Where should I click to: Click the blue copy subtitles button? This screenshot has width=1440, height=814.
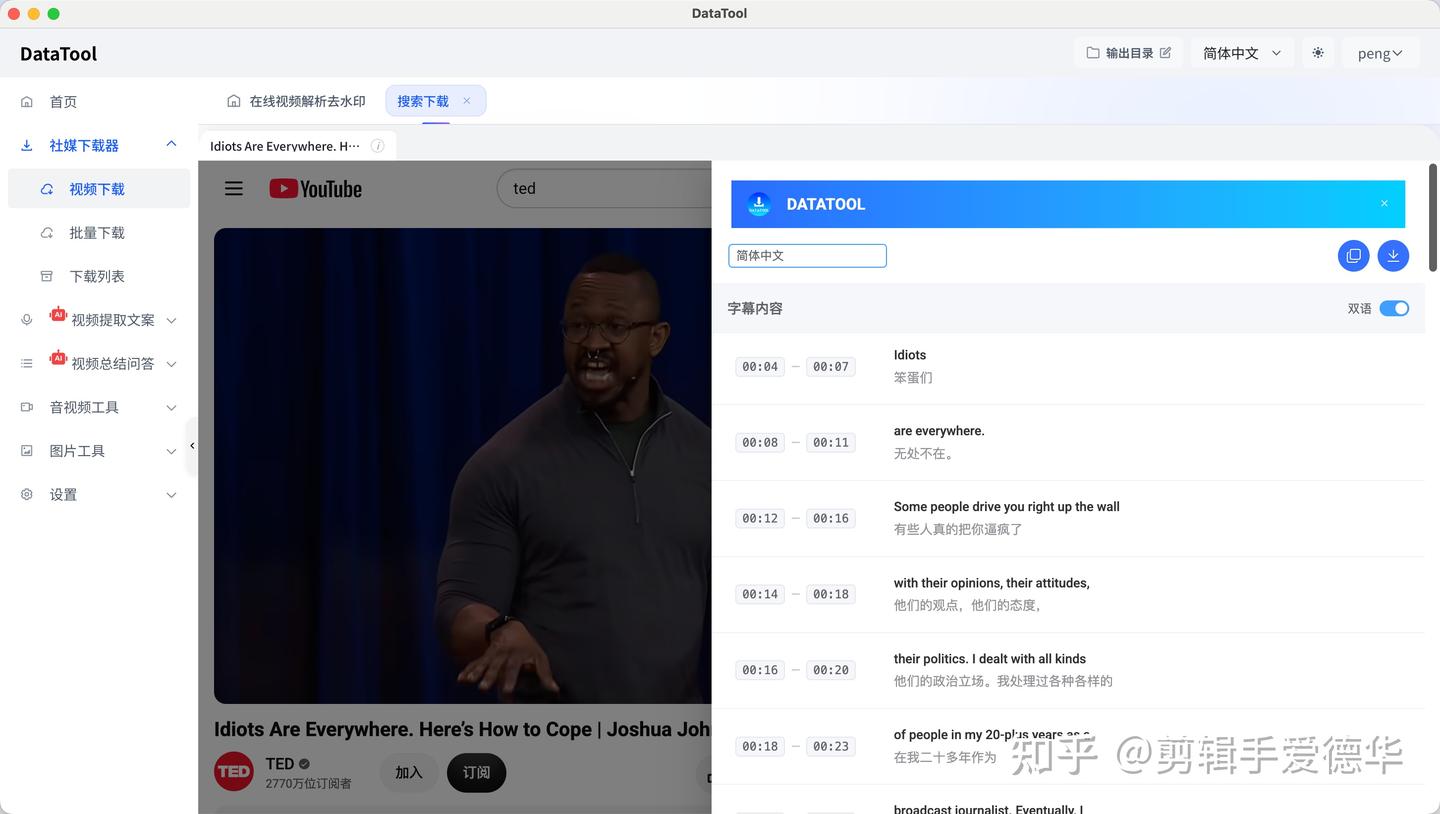click(1353, 256)
